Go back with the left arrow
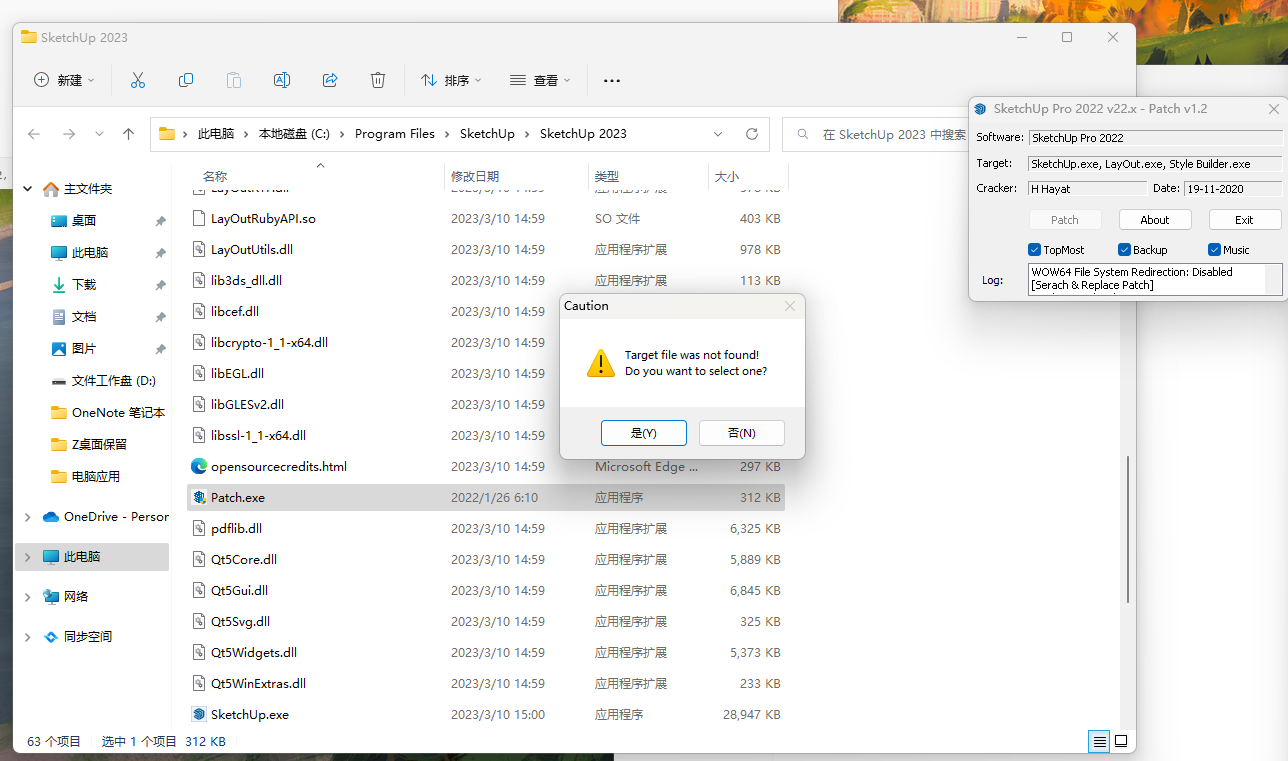The image size is (1288, 761). click(x=34, y=134)
